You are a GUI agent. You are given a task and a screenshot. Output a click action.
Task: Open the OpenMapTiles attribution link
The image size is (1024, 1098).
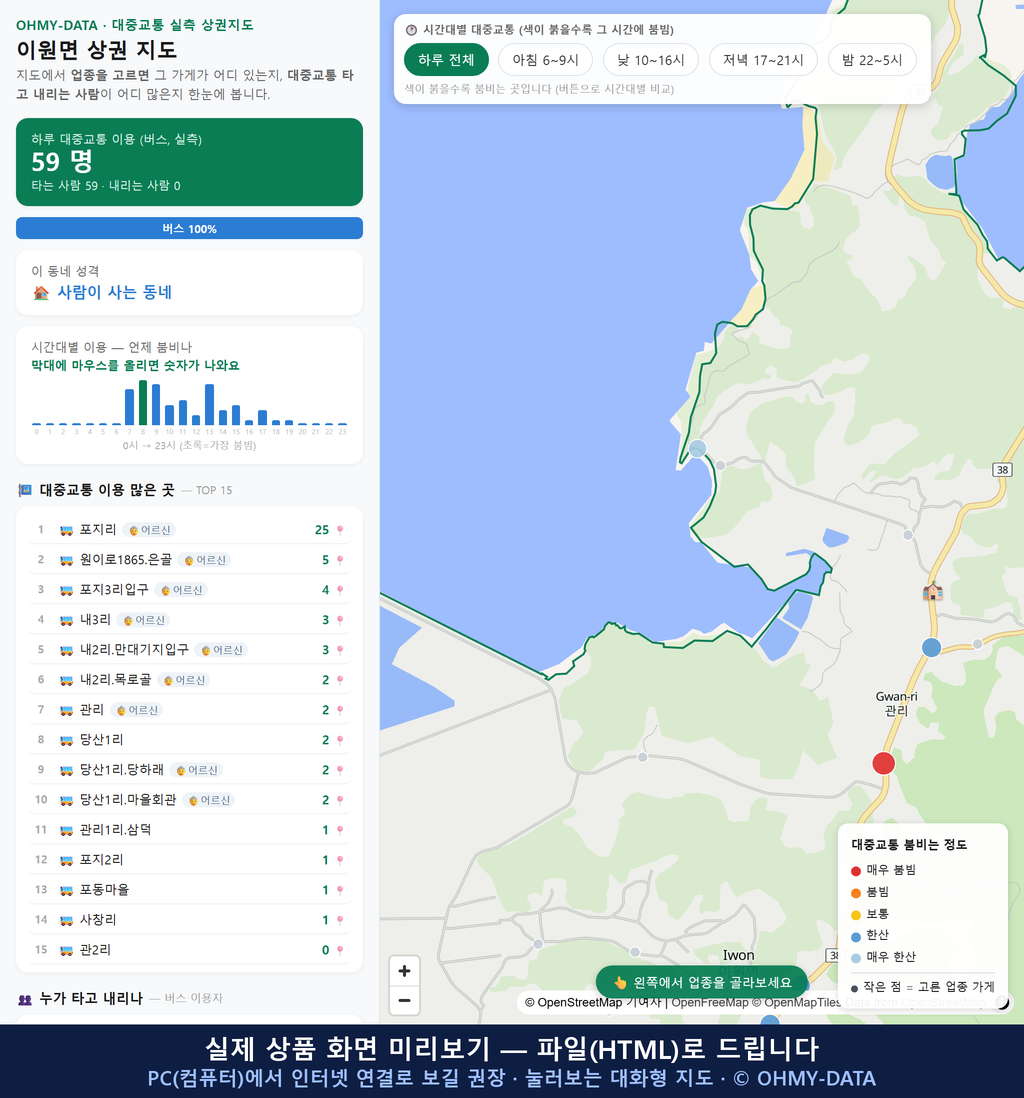tap(796, 1002)
